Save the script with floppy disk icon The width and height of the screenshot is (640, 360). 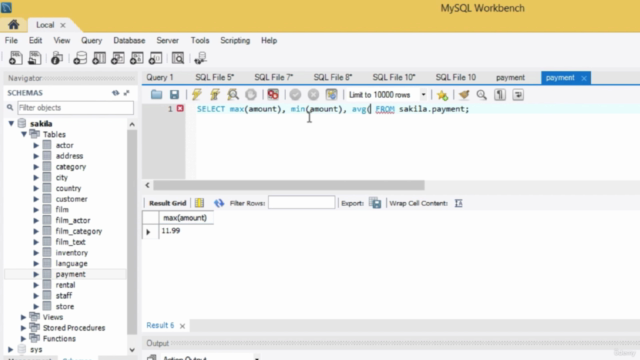point(174,95)
